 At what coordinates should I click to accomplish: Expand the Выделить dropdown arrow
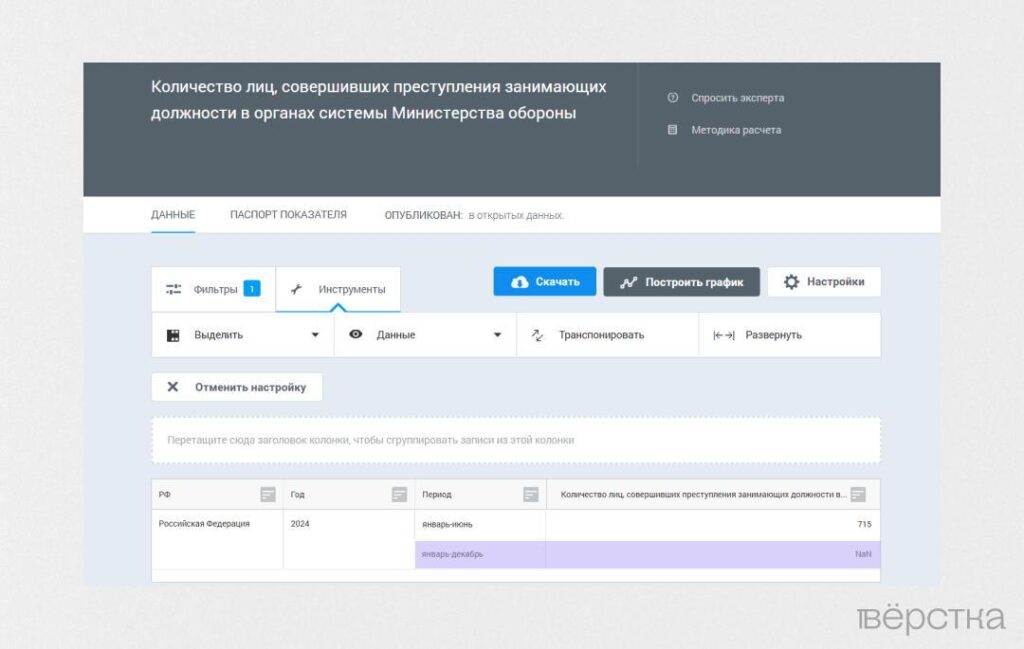[x=315, y=335]
